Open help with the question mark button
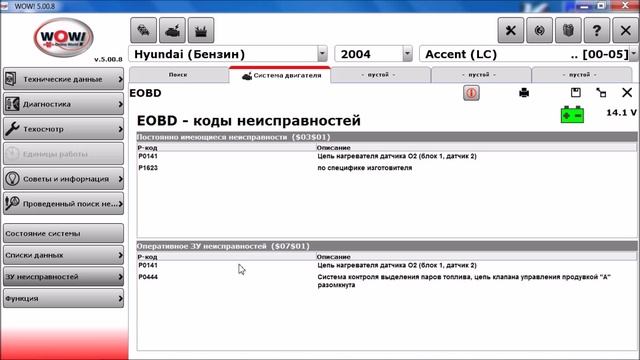 [597, 30]
